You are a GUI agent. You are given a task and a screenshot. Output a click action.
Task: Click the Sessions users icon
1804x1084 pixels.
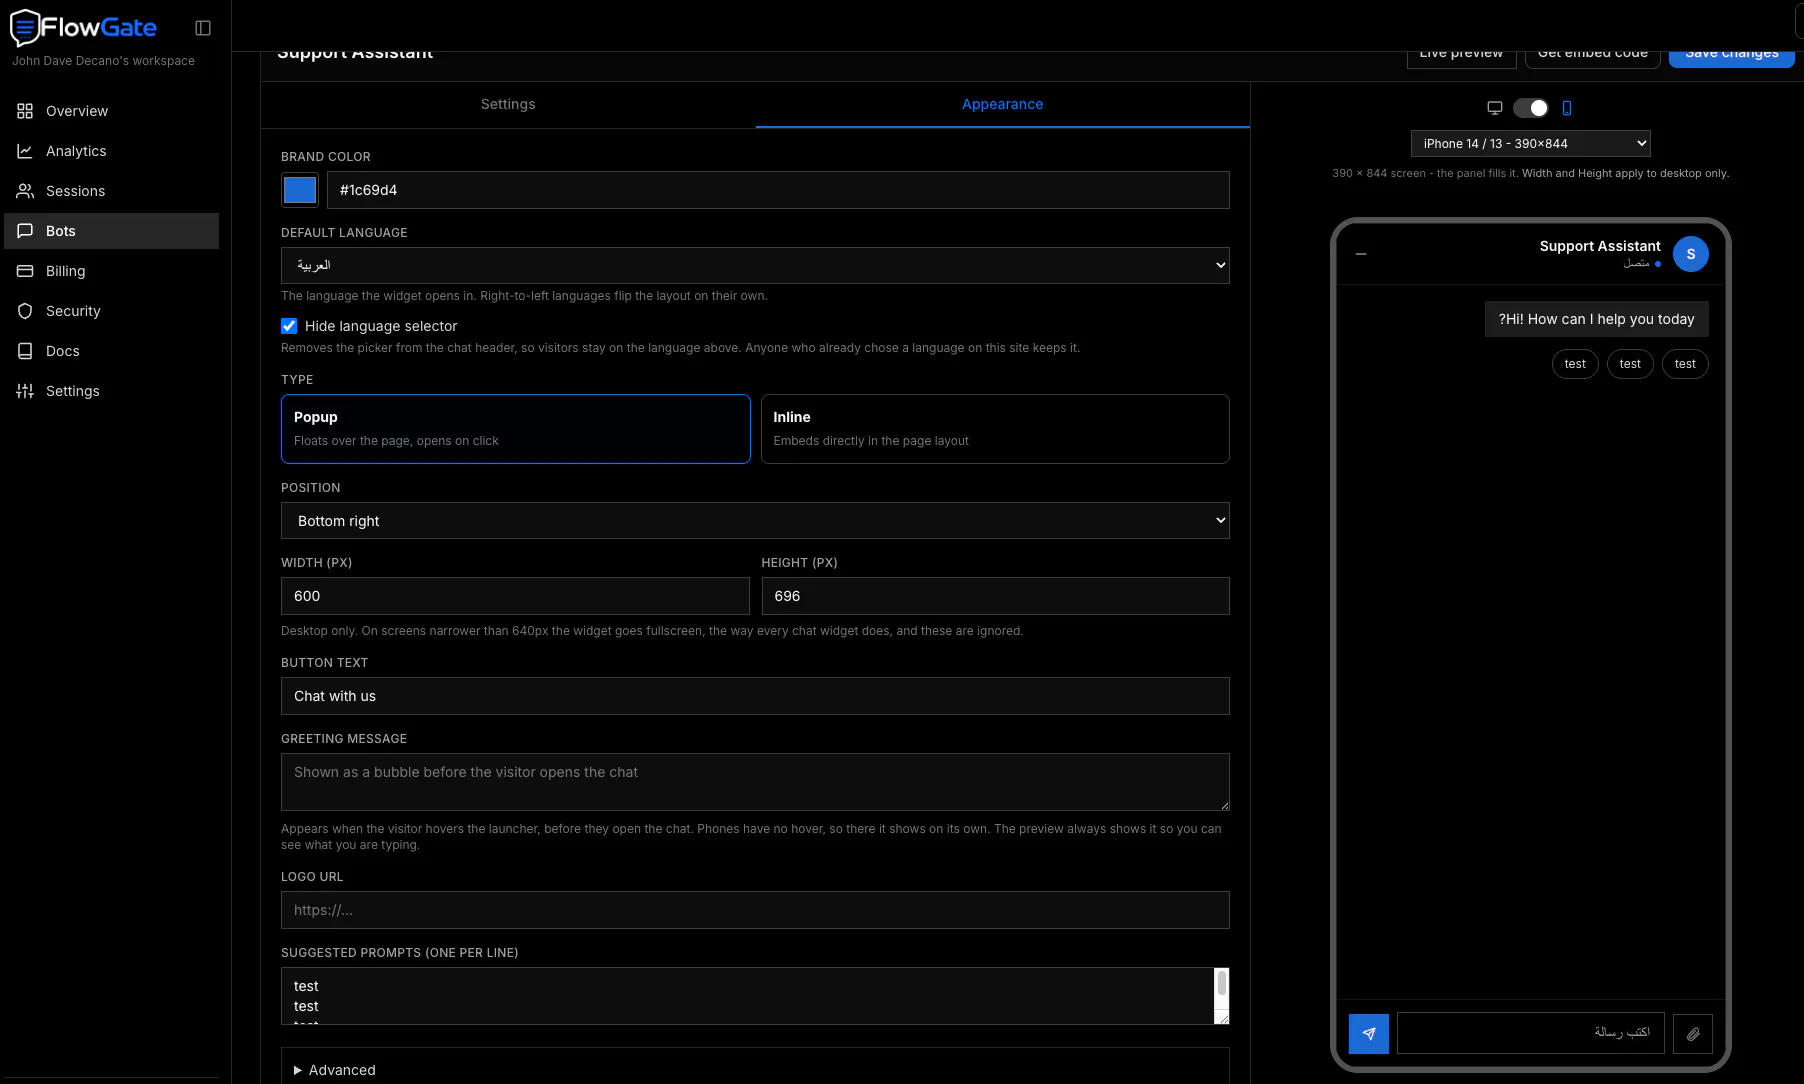pos(25,191)
